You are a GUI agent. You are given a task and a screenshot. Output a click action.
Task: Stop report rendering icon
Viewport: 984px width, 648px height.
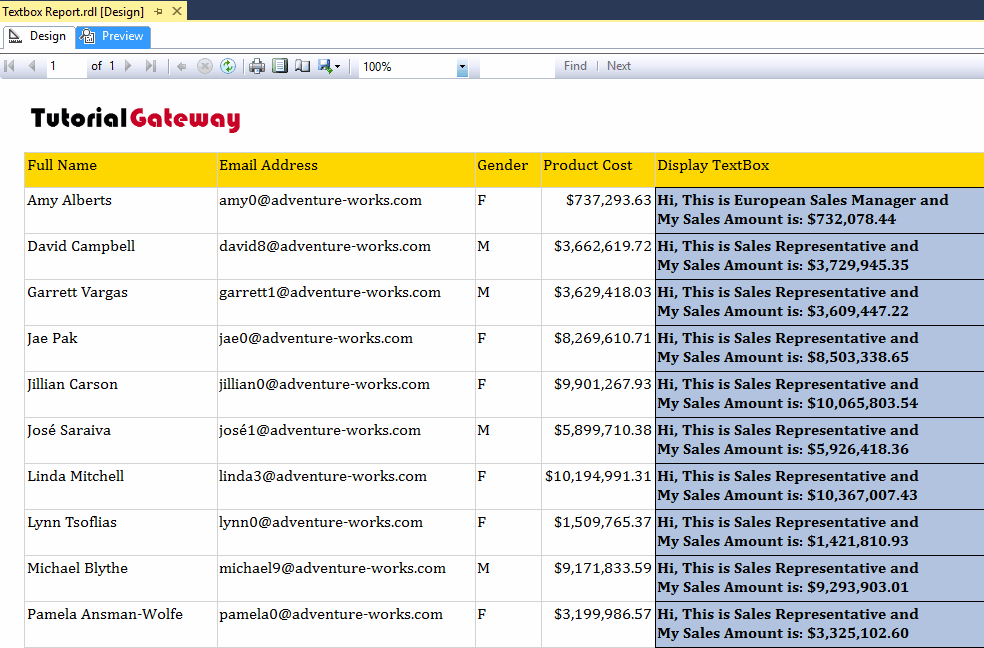point(205,66)
